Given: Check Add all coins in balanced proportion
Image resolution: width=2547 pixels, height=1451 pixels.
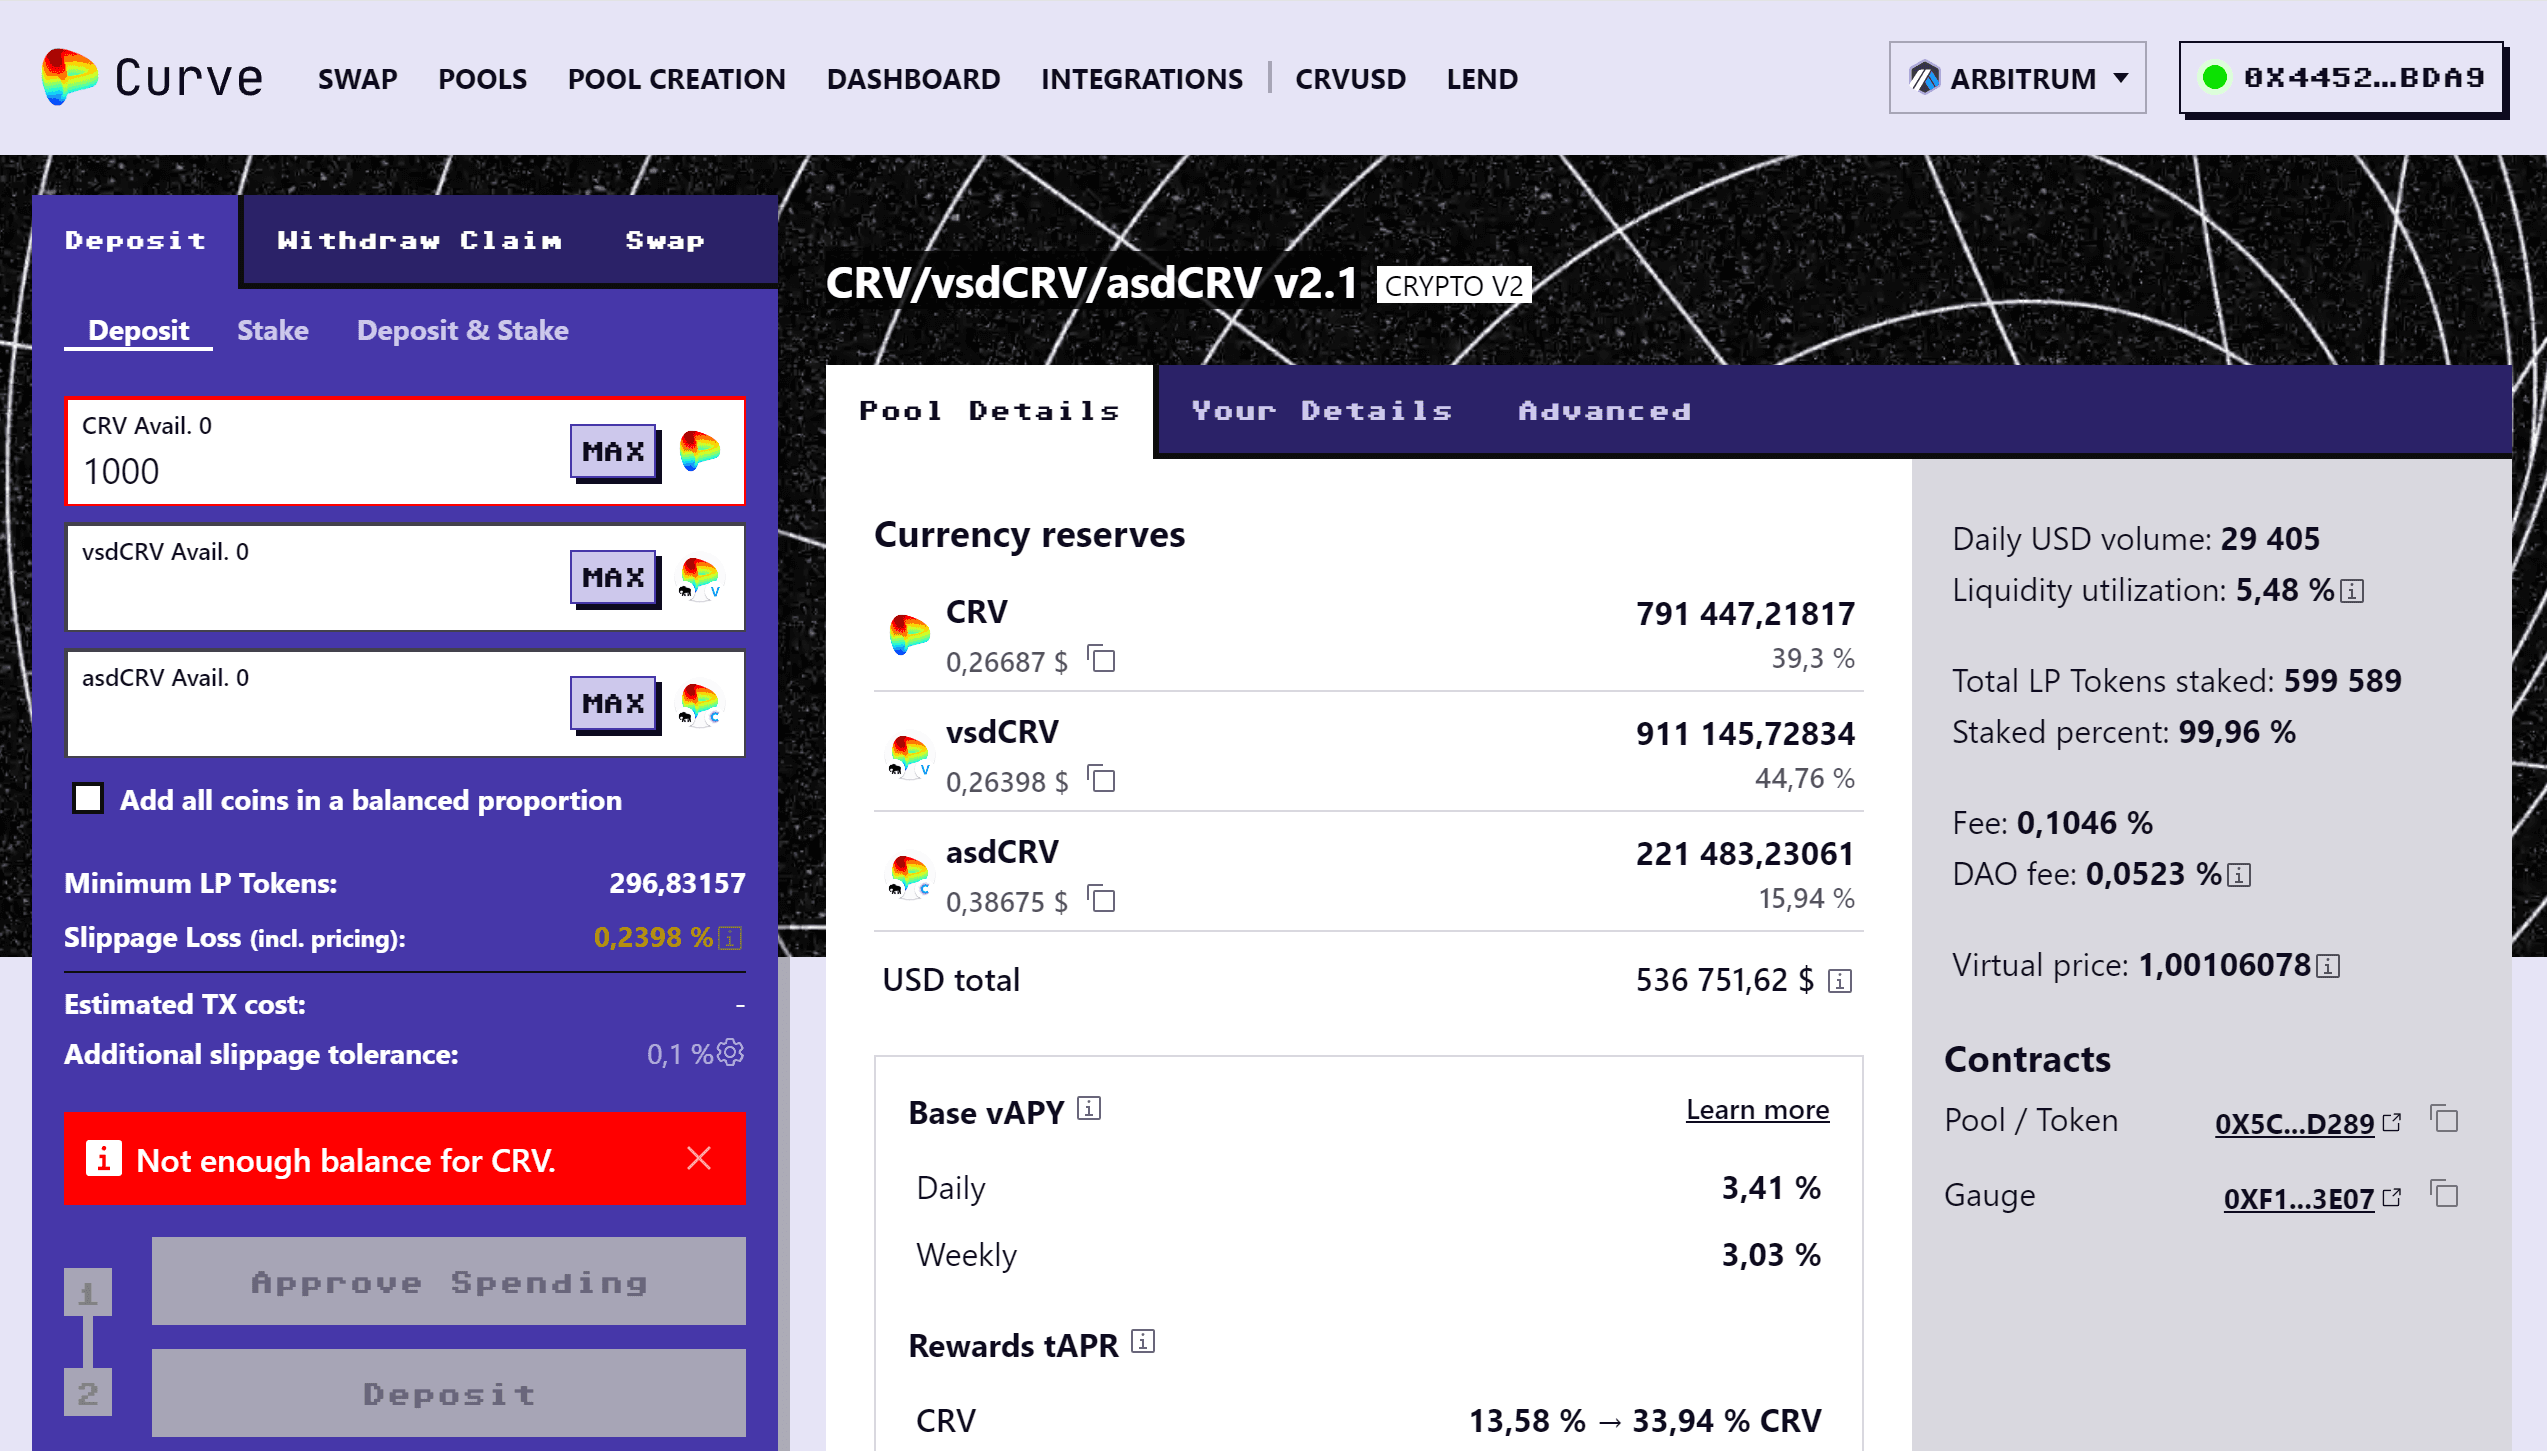Looking at the screenshot, I should tap(88, 798).
